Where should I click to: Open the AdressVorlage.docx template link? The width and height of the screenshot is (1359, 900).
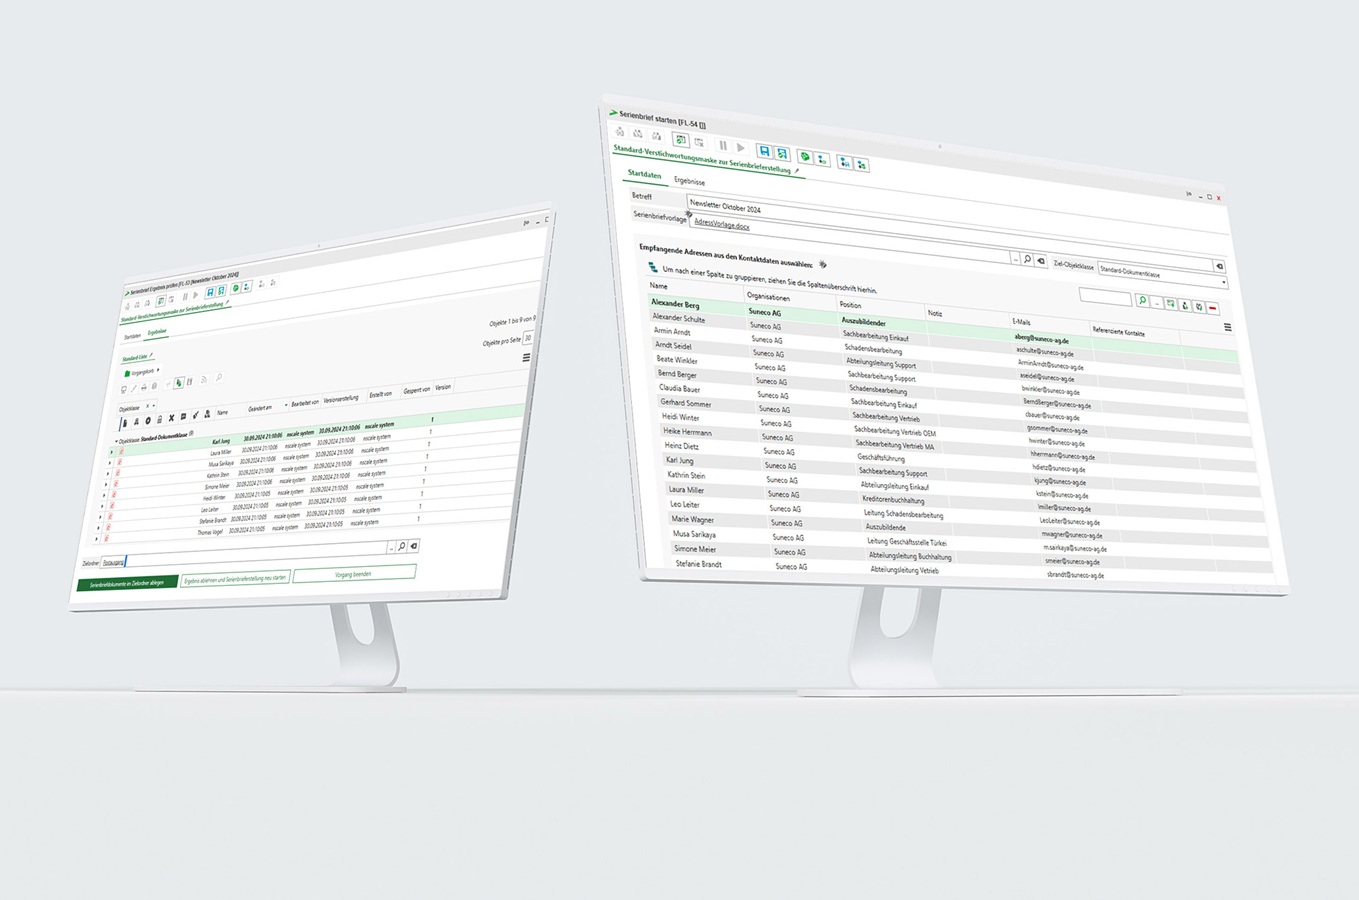pos(721,224)
